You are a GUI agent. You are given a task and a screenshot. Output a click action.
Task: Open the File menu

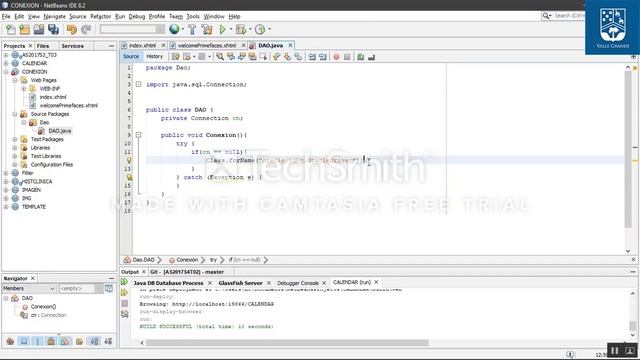coord(6,16)
